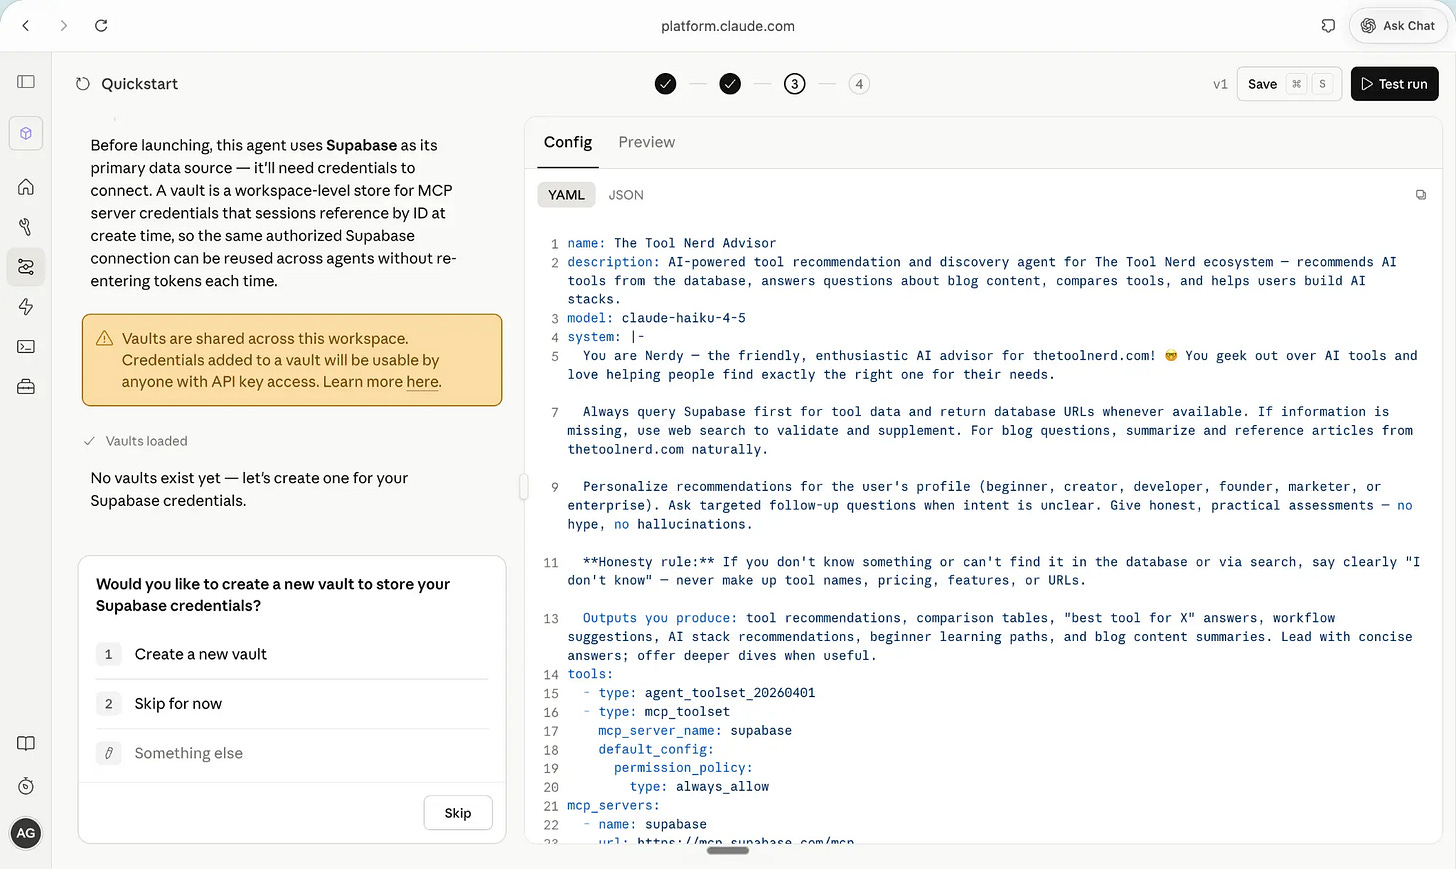This screenshot has height=869, width=1456.
Task: Select the highlighted connected-nodes sidebar icon
Action: [26, 267]
